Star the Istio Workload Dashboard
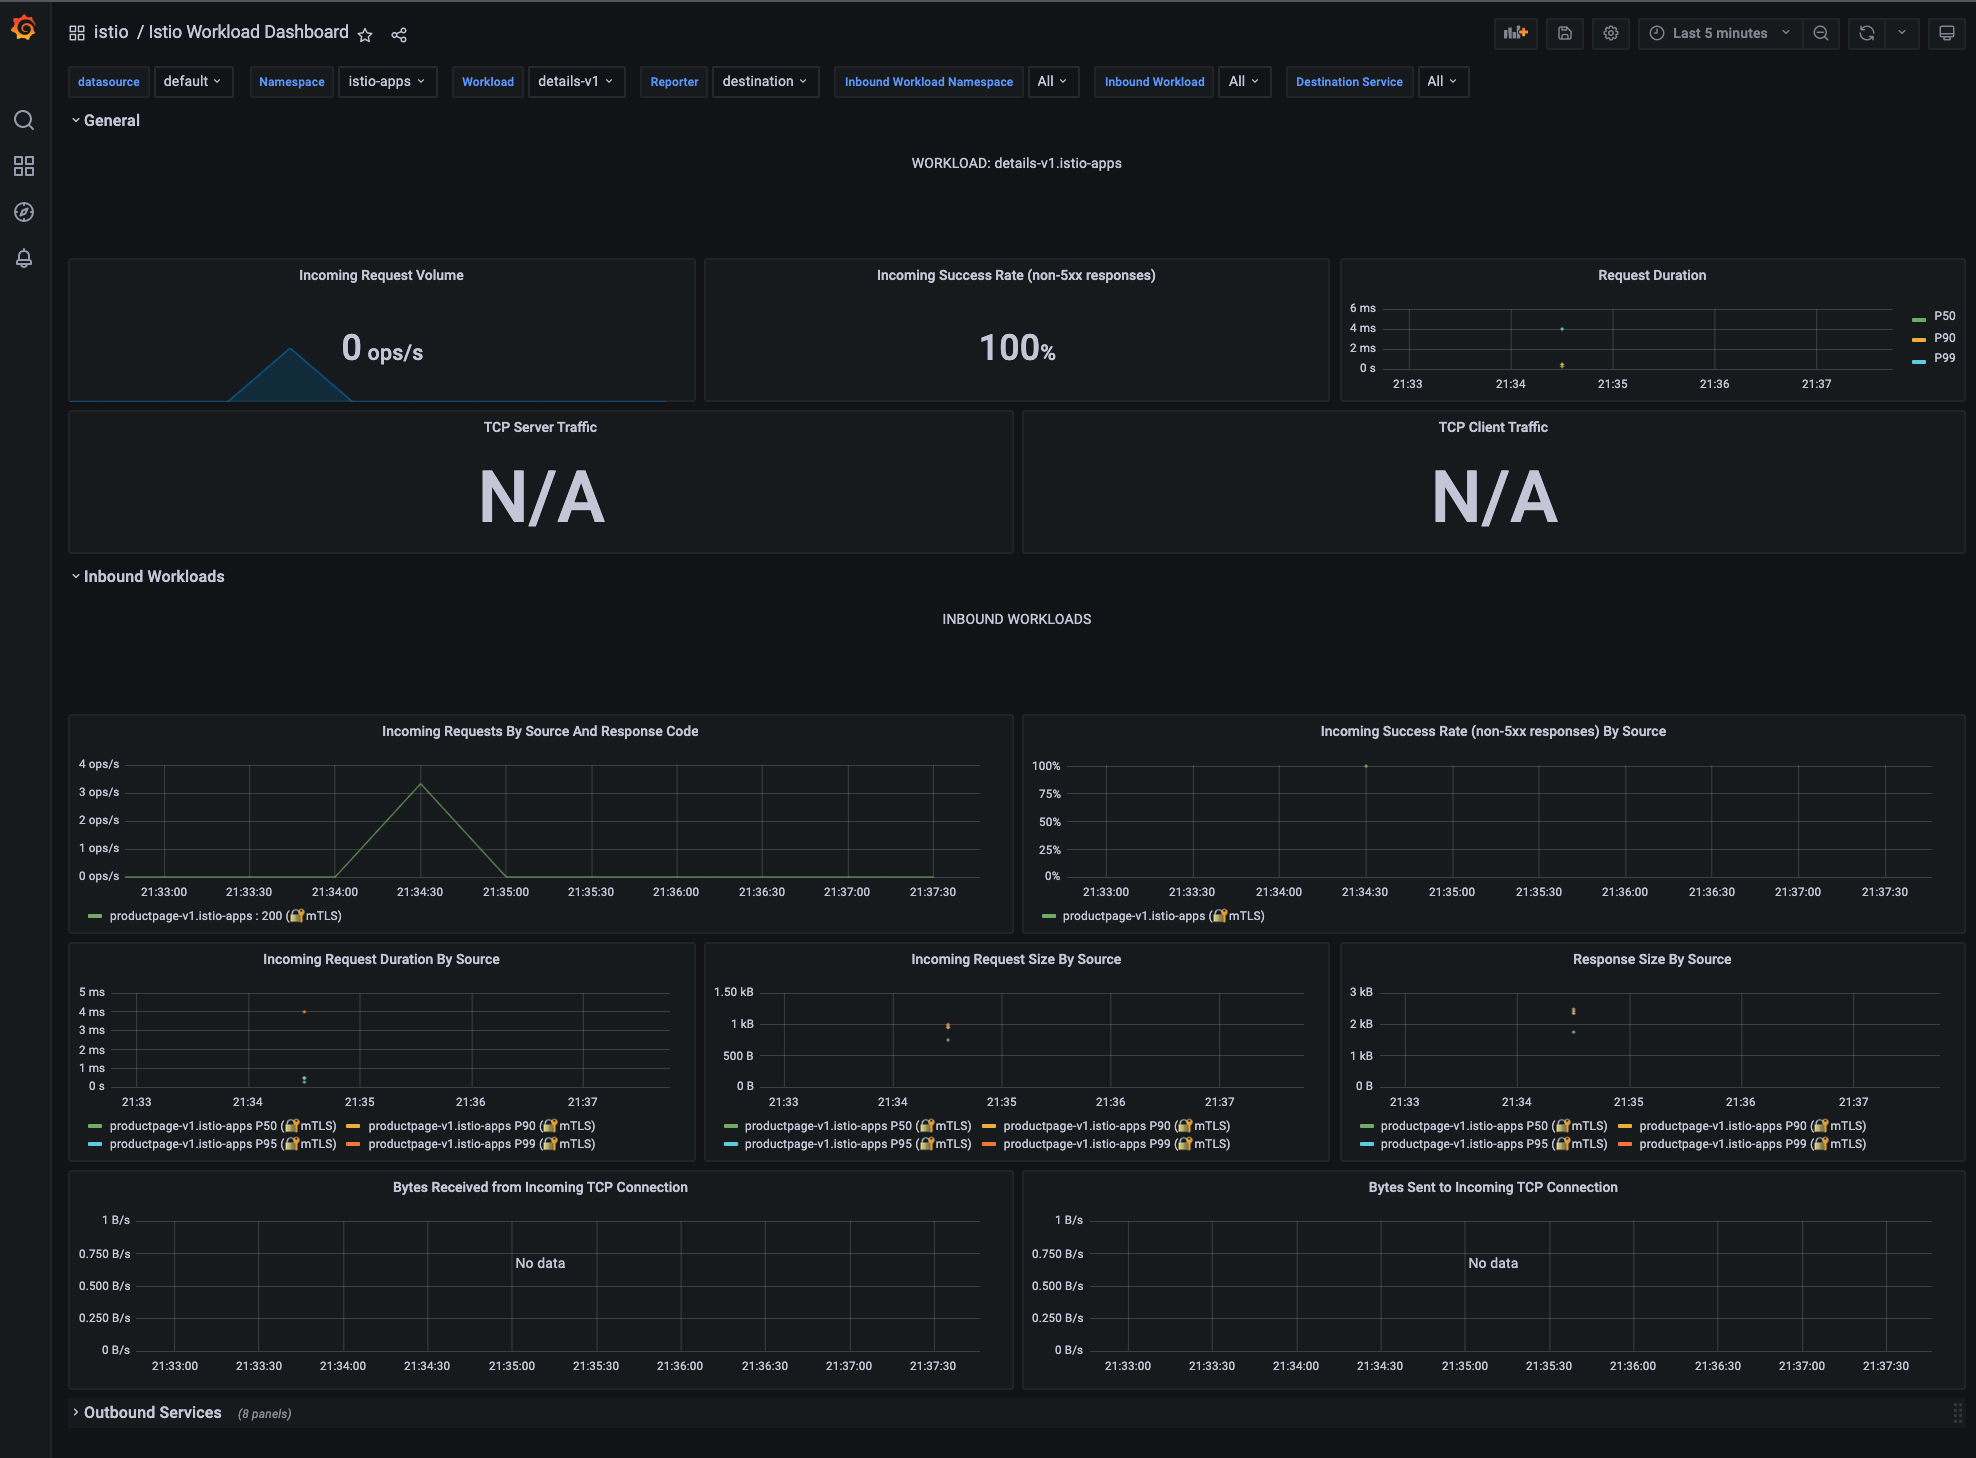Viewport: 1976px width, 1458px height. pyautogui.click(x=365, y=34)
